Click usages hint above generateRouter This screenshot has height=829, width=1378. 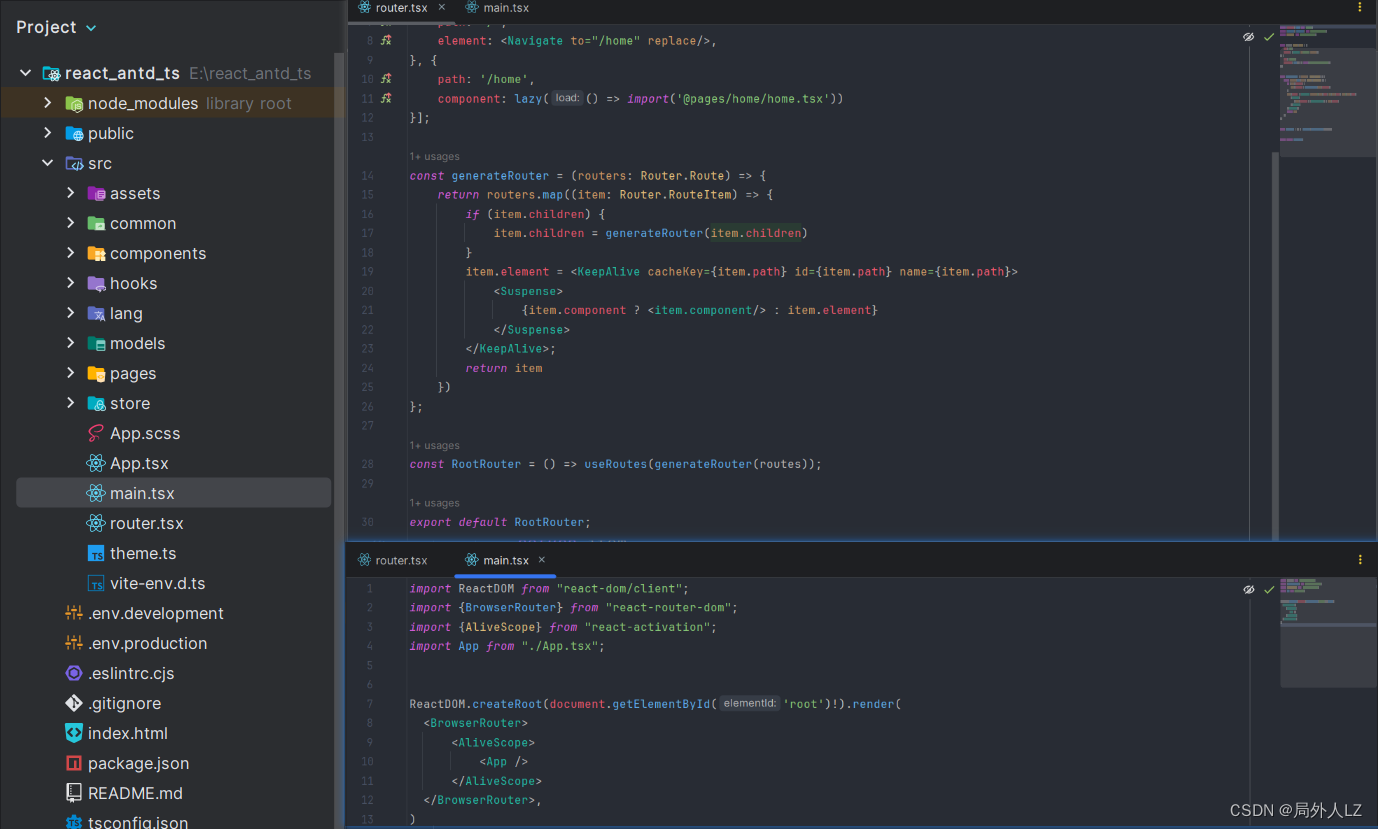[x=435, y=157]
